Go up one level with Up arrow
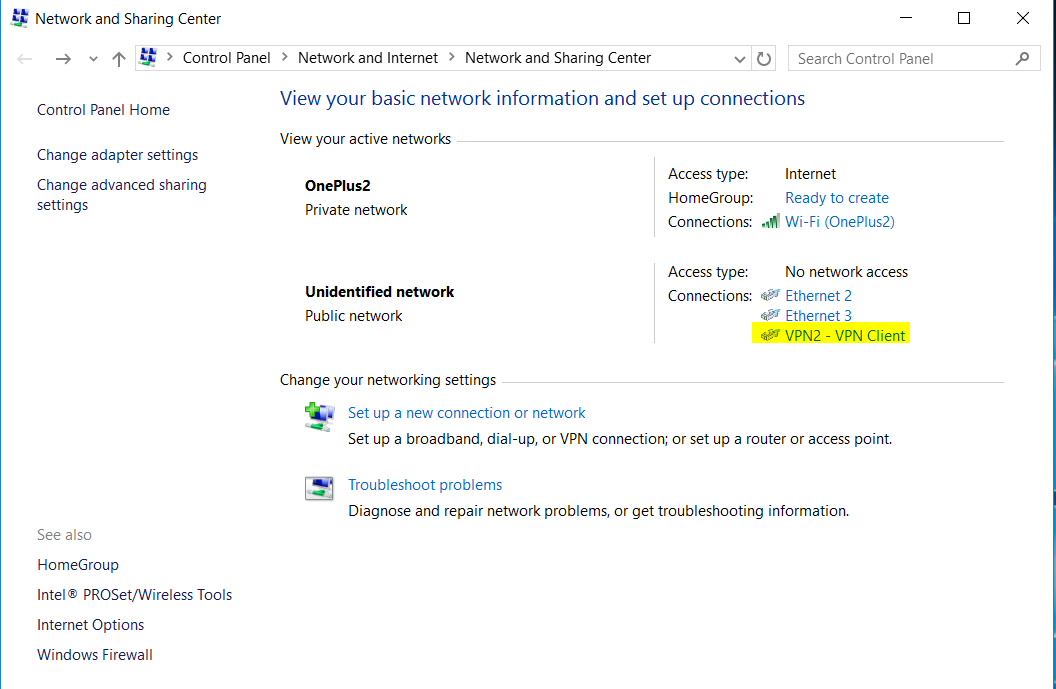Screen dimensions: 1056x689 [119, 59]
